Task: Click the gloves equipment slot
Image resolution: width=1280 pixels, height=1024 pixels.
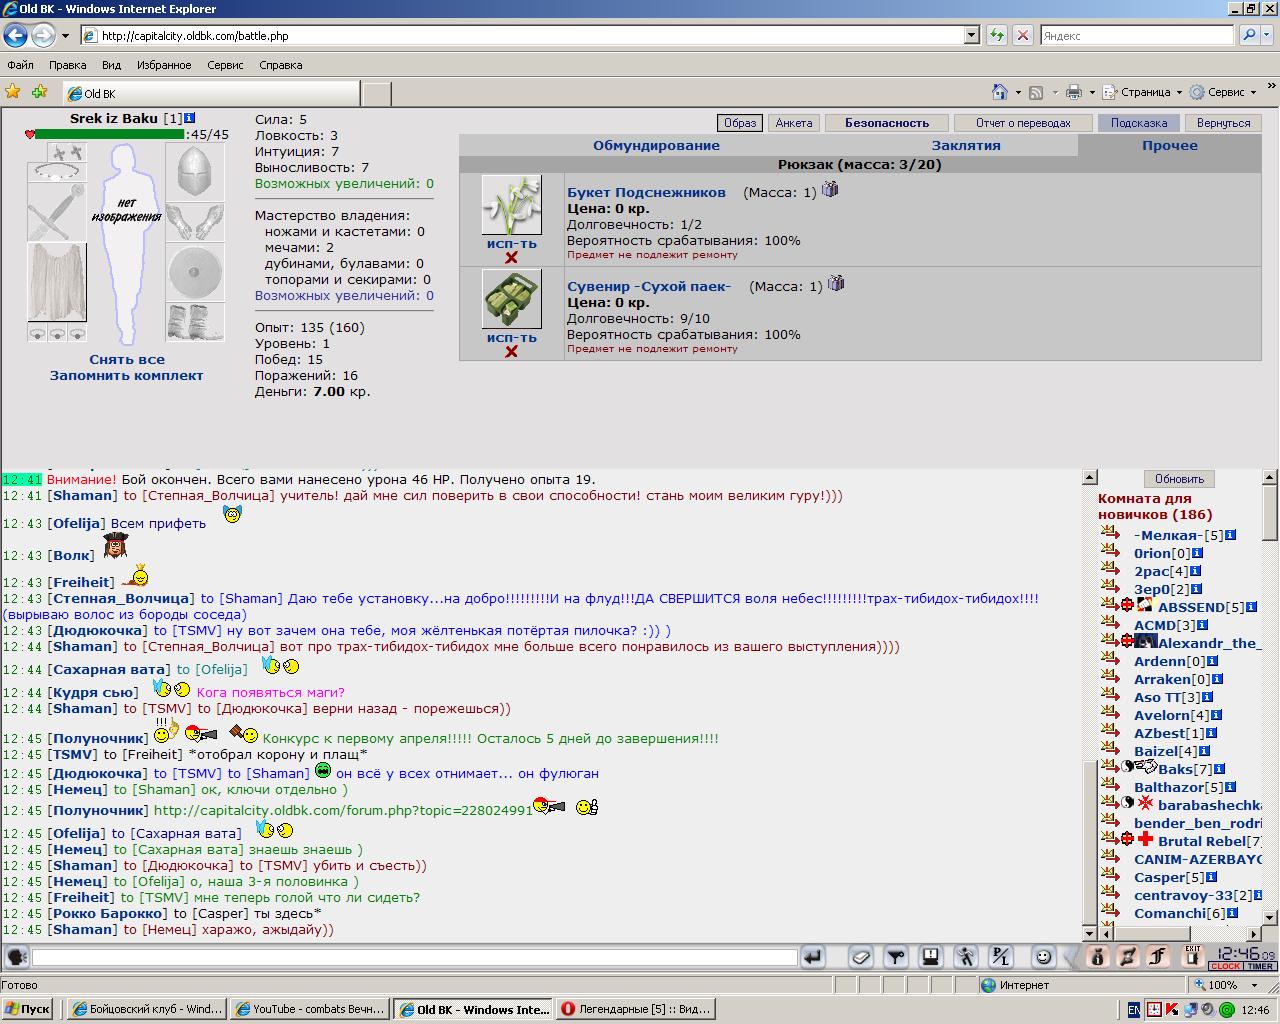Action: tap(195, 222)
